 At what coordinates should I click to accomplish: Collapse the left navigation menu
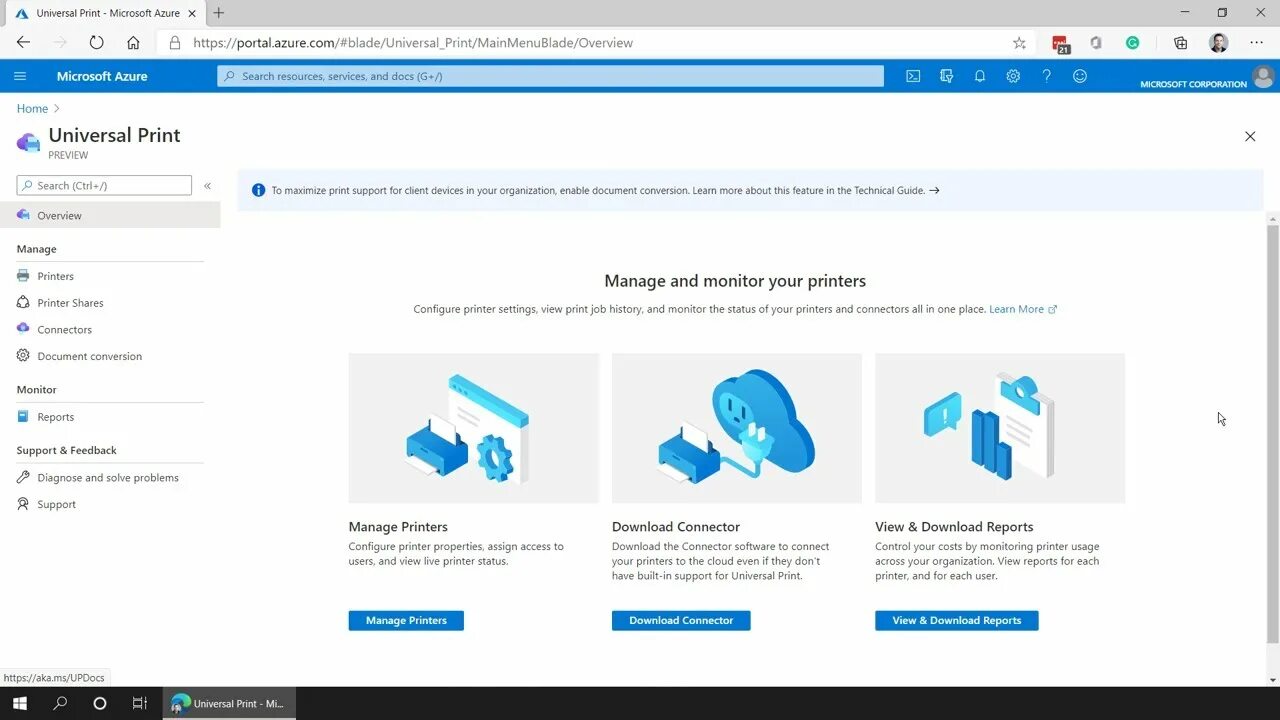[x=208, y=186]
